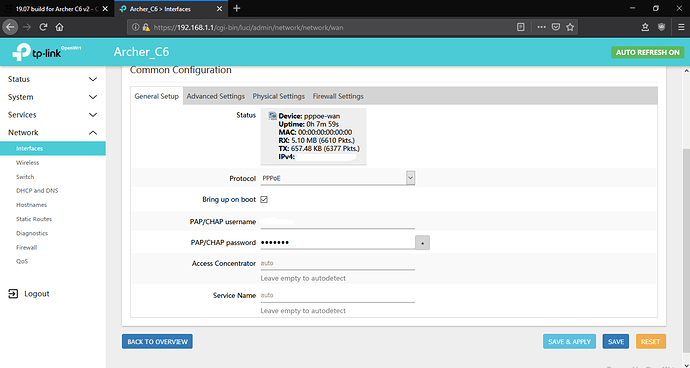Click the 'Uptime: 0h 7m 59s' status text
The width and height of the screenshot is (690, 368).
click(308, 124)
